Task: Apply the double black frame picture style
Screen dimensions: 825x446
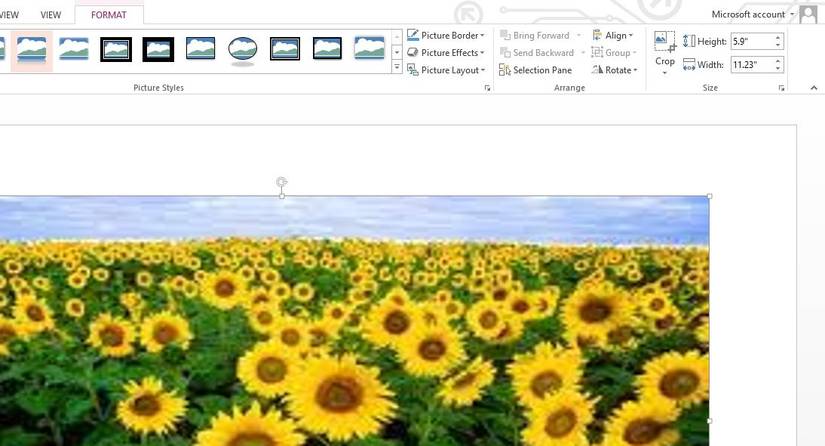Action: point(116,49)
